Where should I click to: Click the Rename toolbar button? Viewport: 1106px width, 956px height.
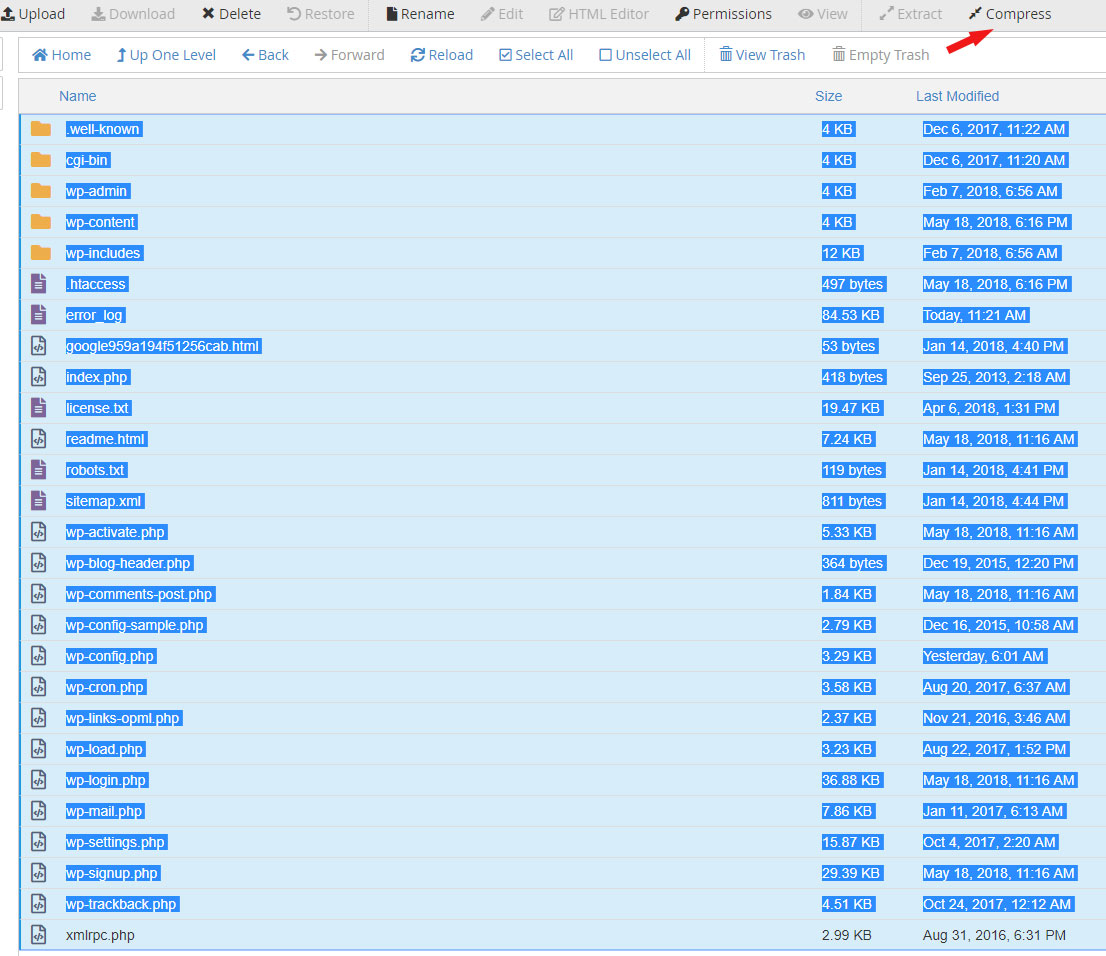coord(420,14)
